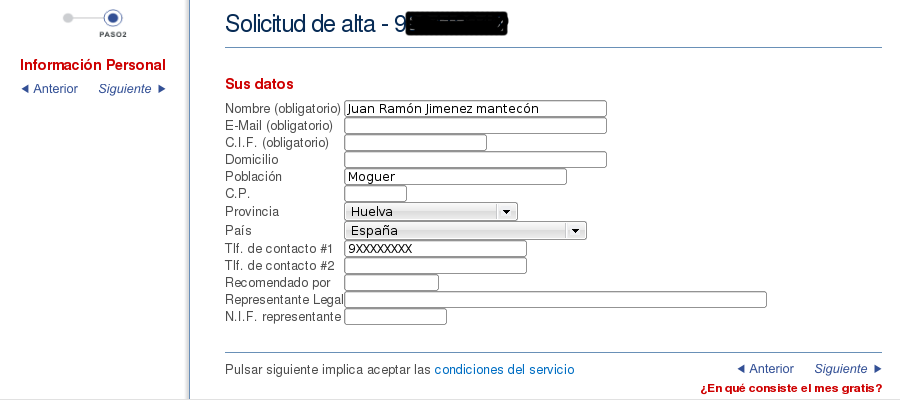Go back using sidebar Anterior link

click(49, 89)
